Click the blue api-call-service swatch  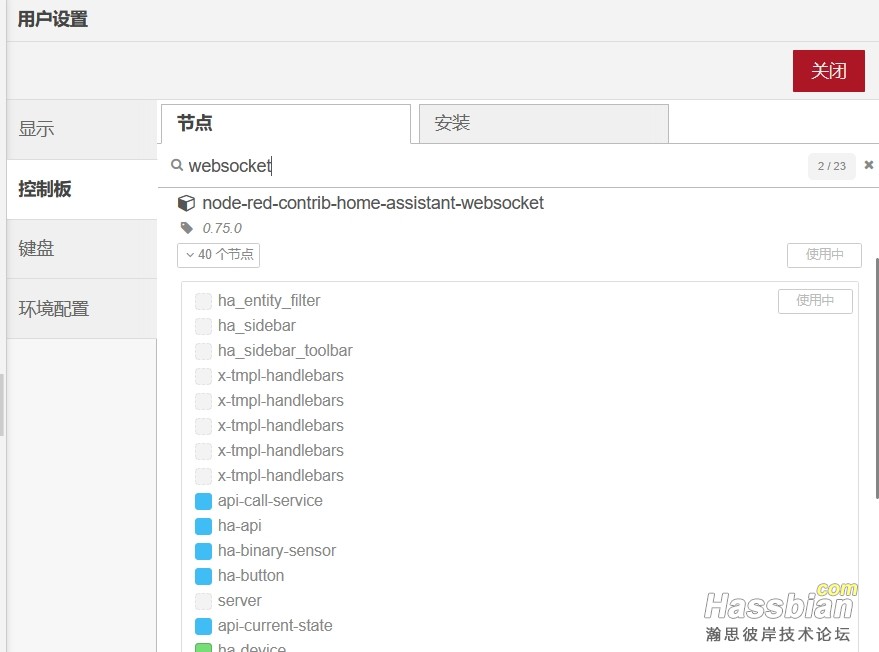pos(203,501)
